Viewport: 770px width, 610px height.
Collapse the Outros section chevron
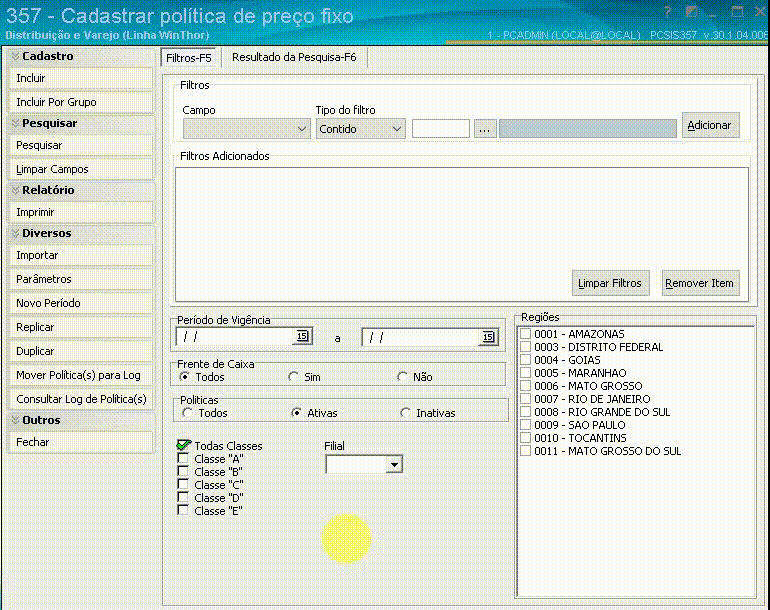tap(15, 420)
